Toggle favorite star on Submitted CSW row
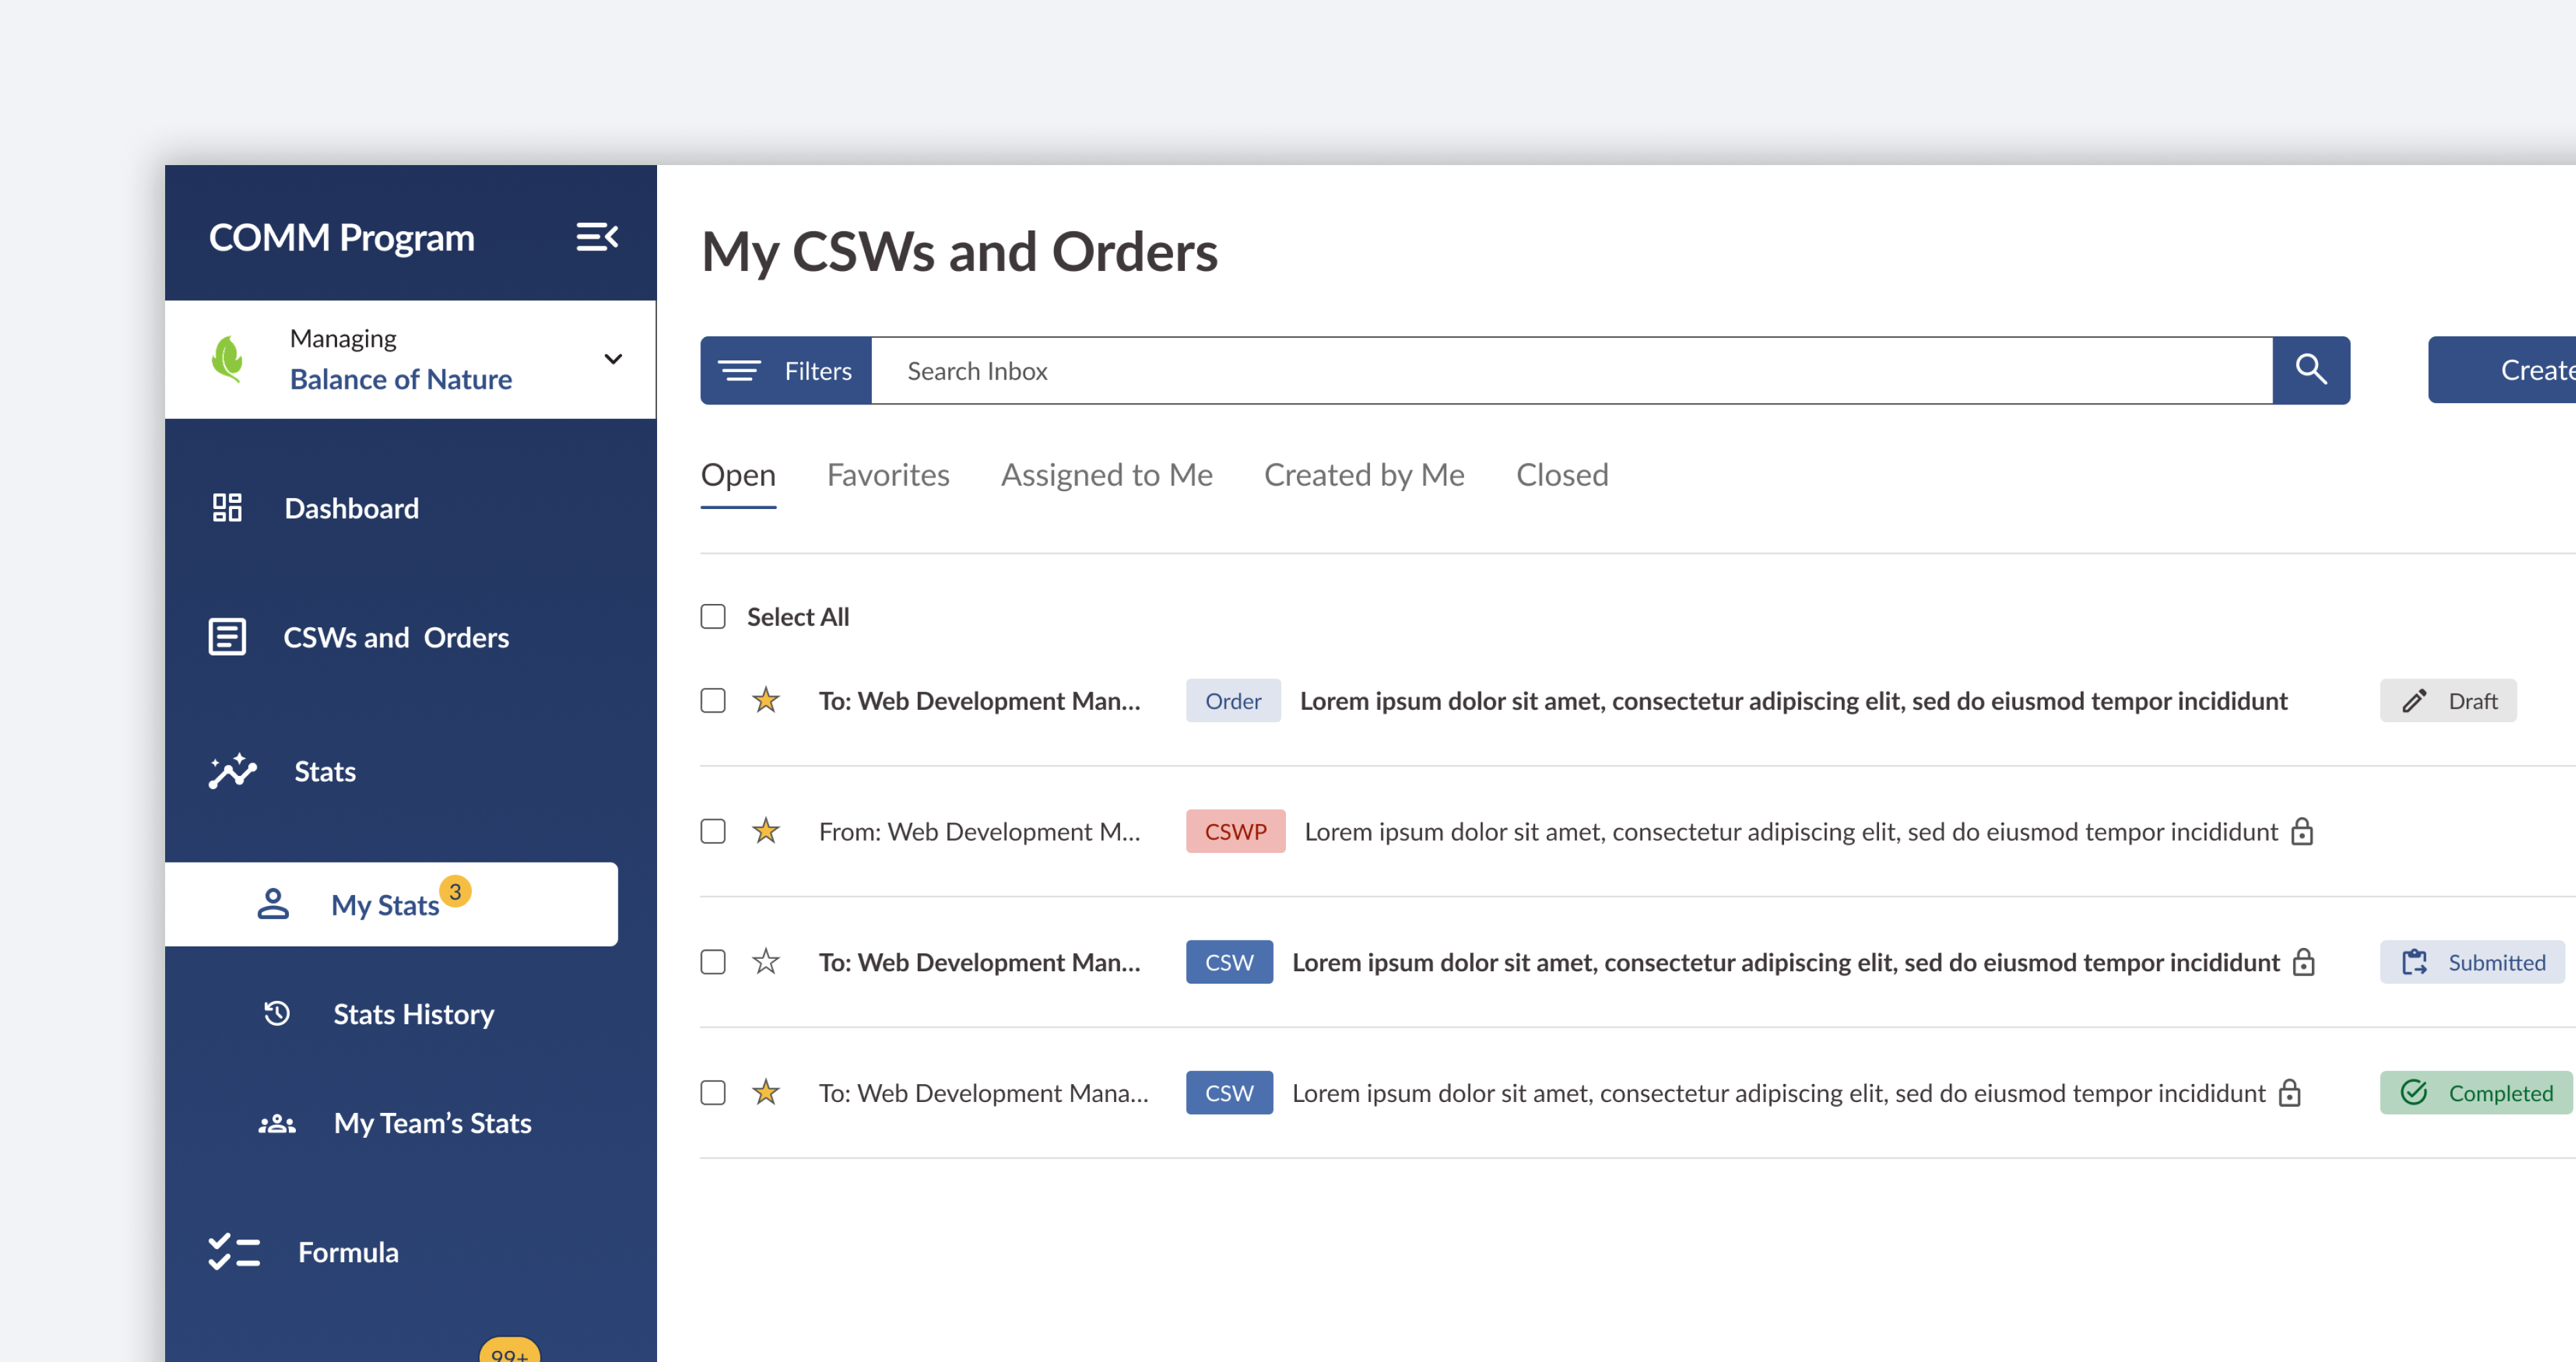This screenshot has height=1362, width=2576. 766,962
